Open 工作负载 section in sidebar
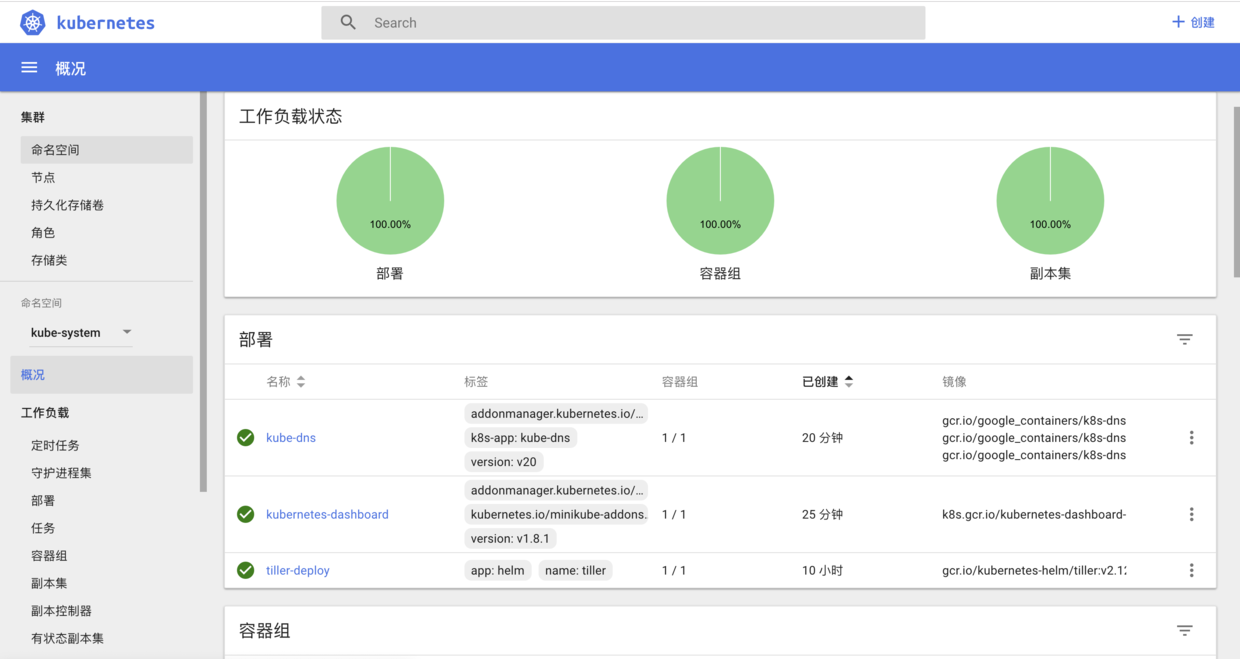 click(45, 413)
